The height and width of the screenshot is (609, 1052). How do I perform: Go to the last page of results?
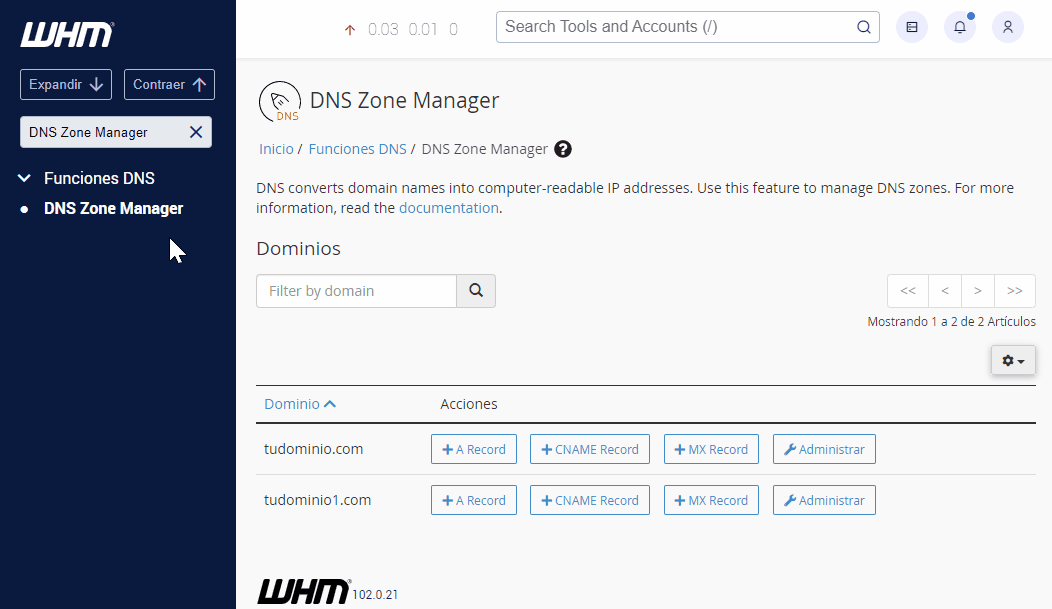point(1014,290)
